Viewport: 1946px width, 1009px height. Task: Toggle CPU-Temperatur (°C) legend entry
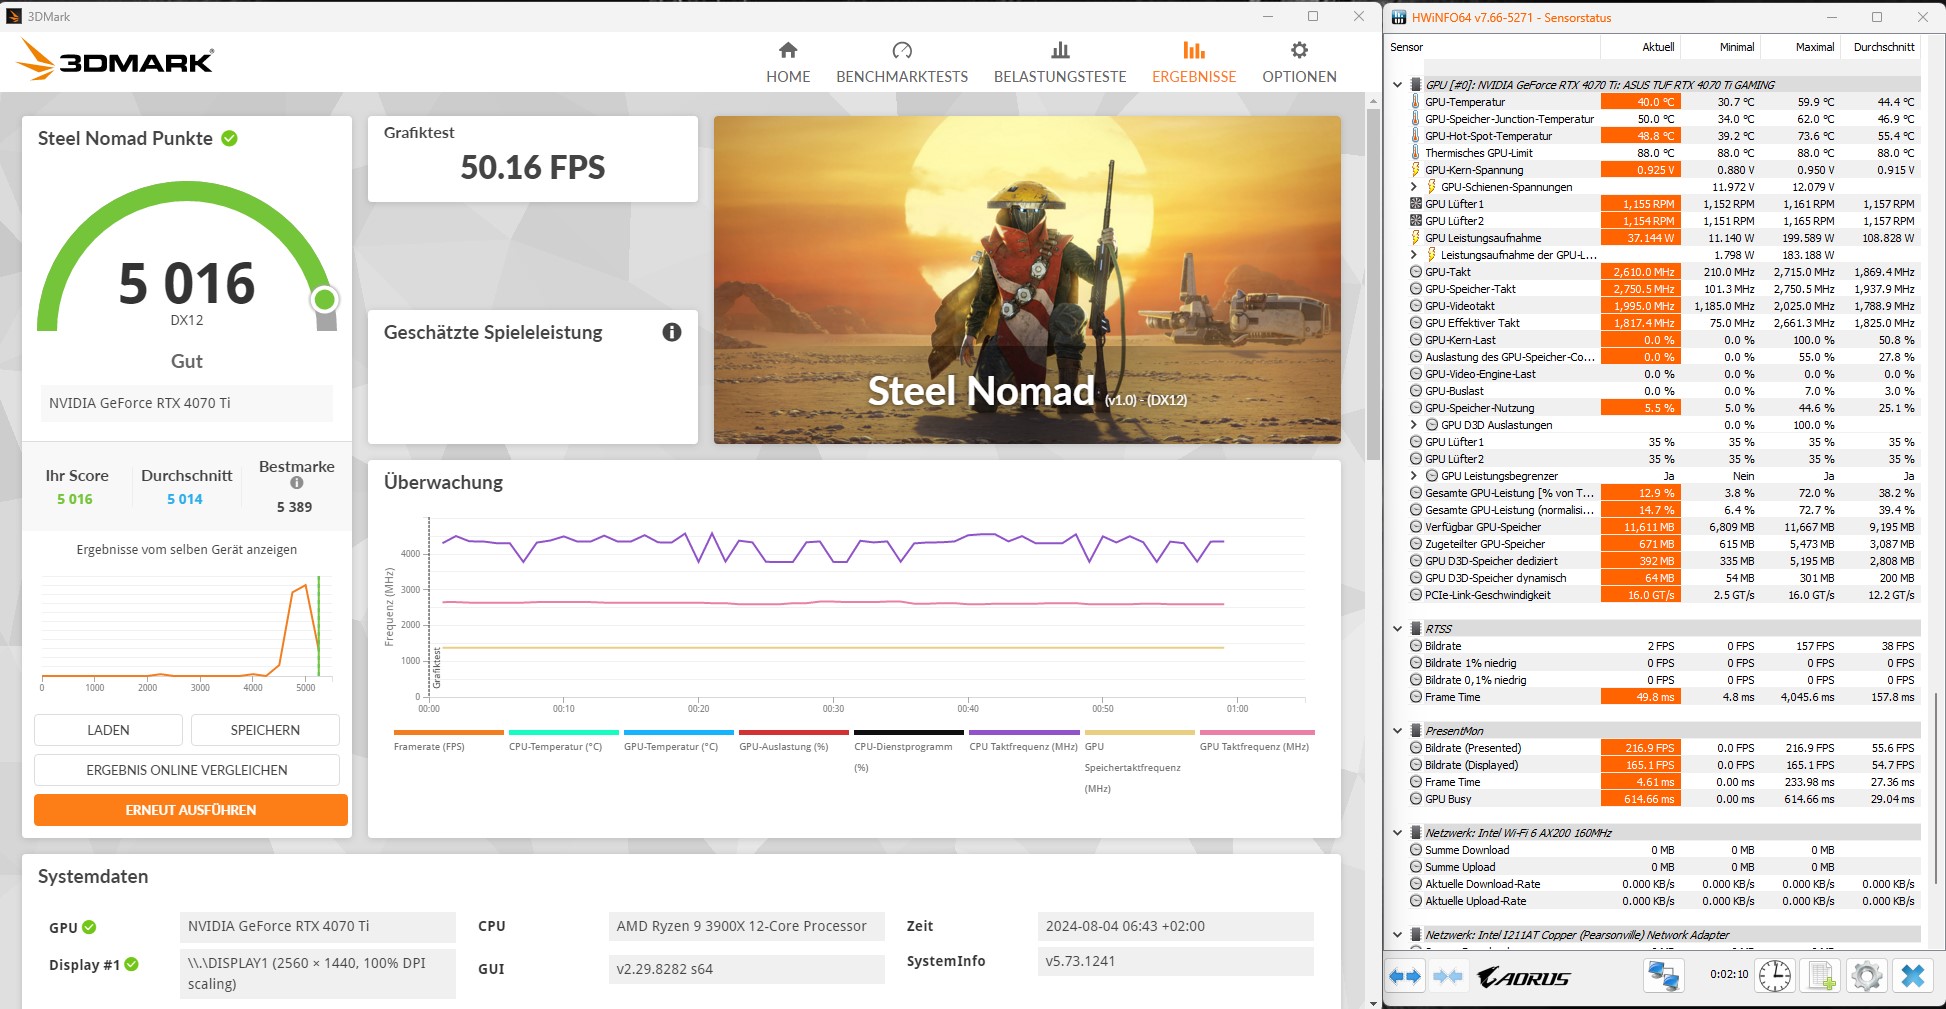point(563,740)
